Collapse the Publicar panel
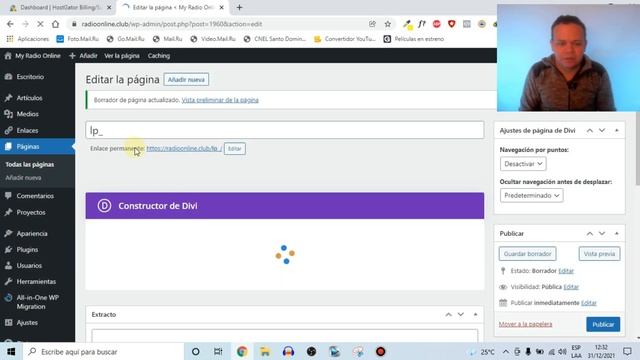 (617, 233)
